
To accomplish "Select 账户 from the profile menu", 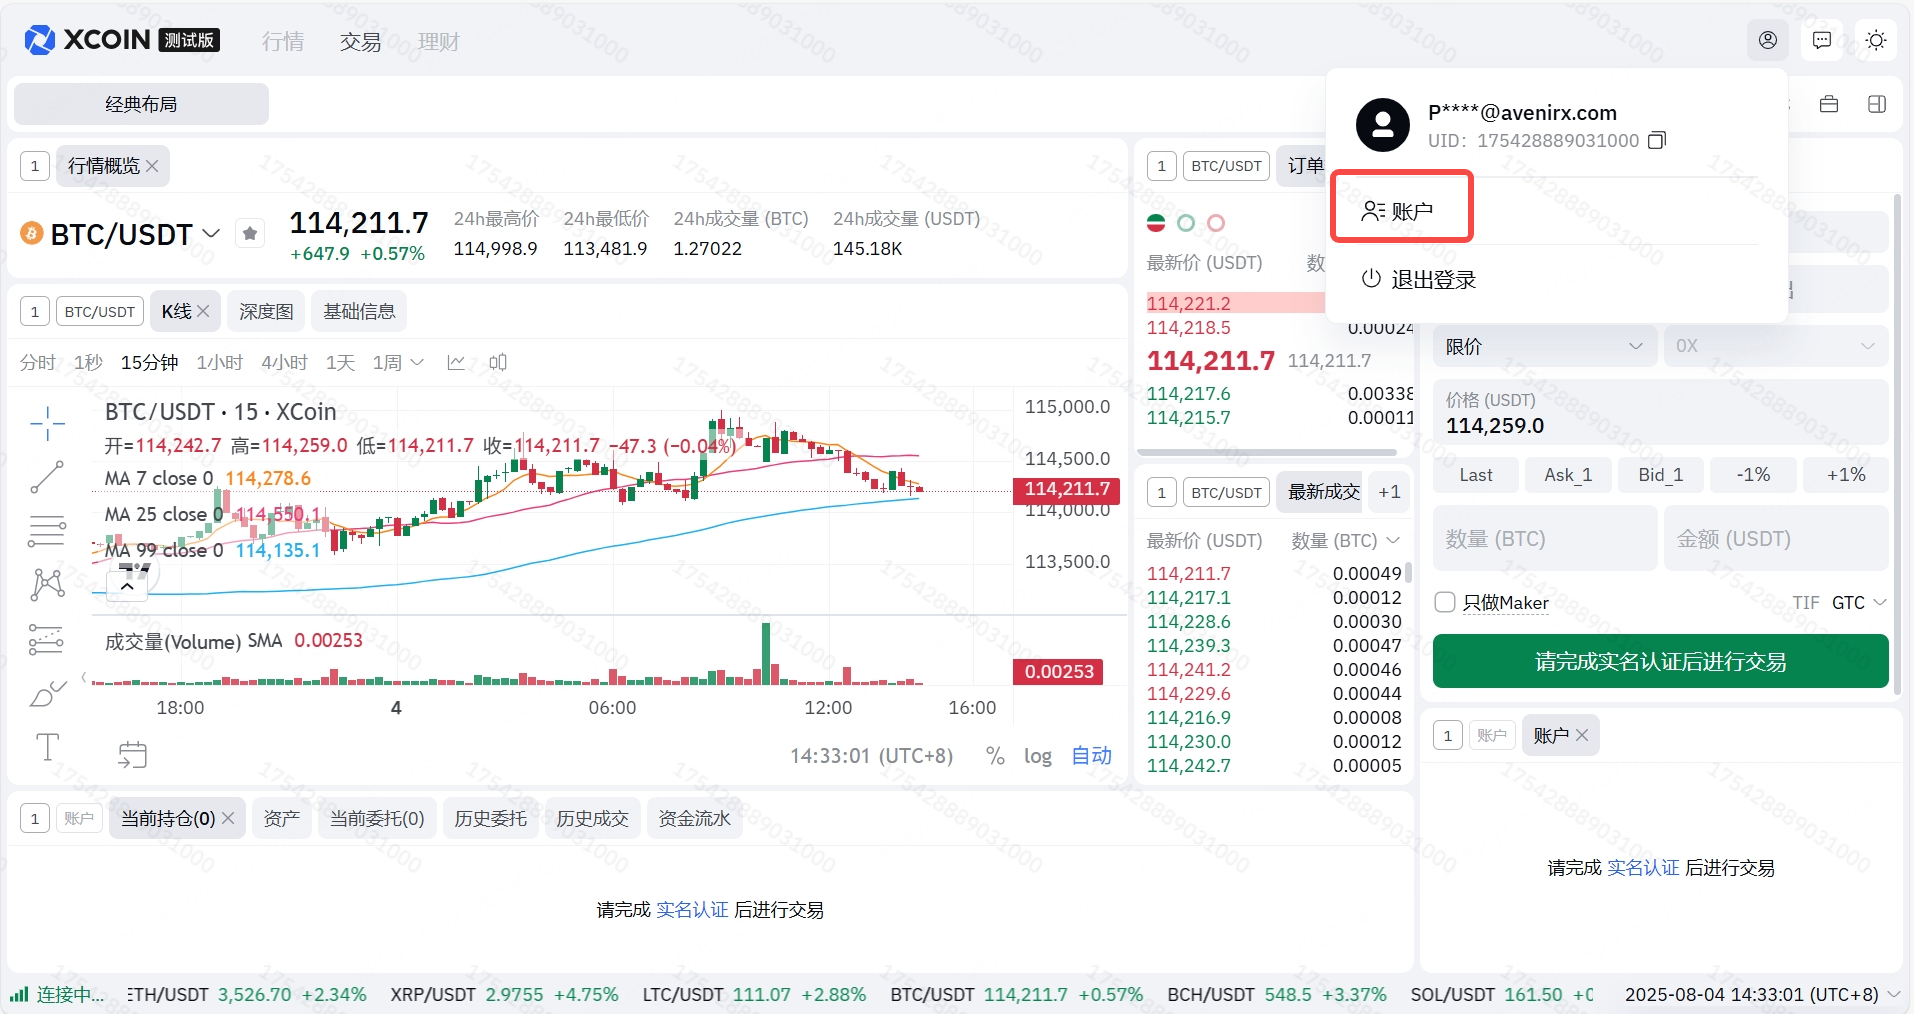I will pos(1401,211).
